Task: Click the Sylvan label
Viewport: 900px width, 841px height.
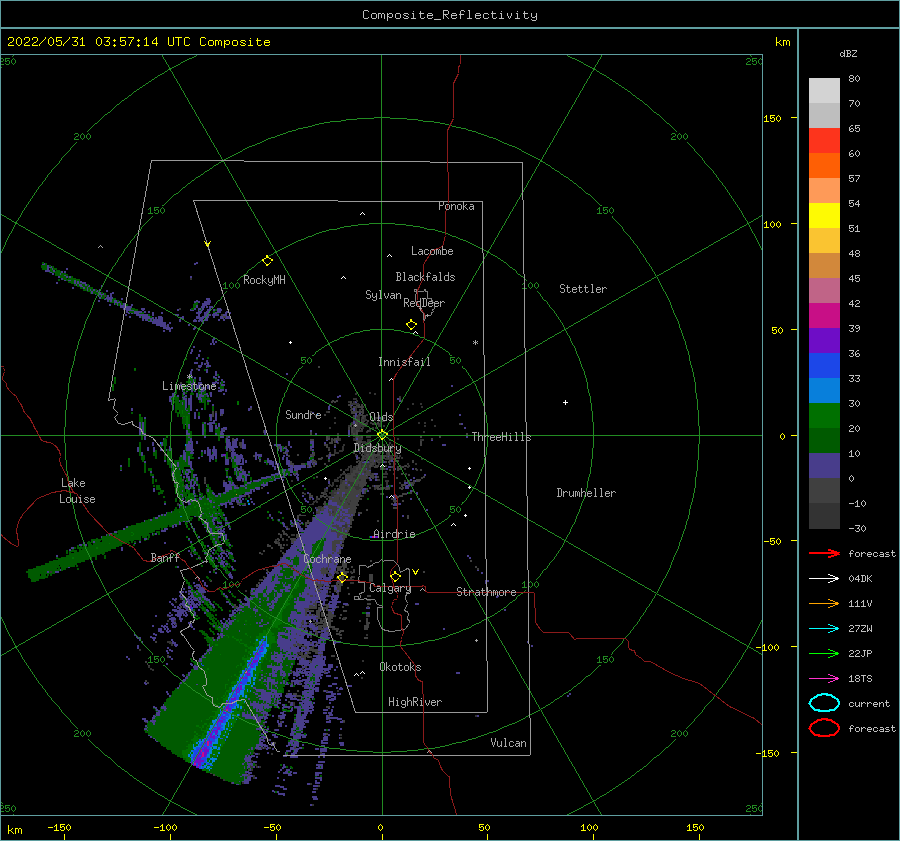Action: pos(383,295)
